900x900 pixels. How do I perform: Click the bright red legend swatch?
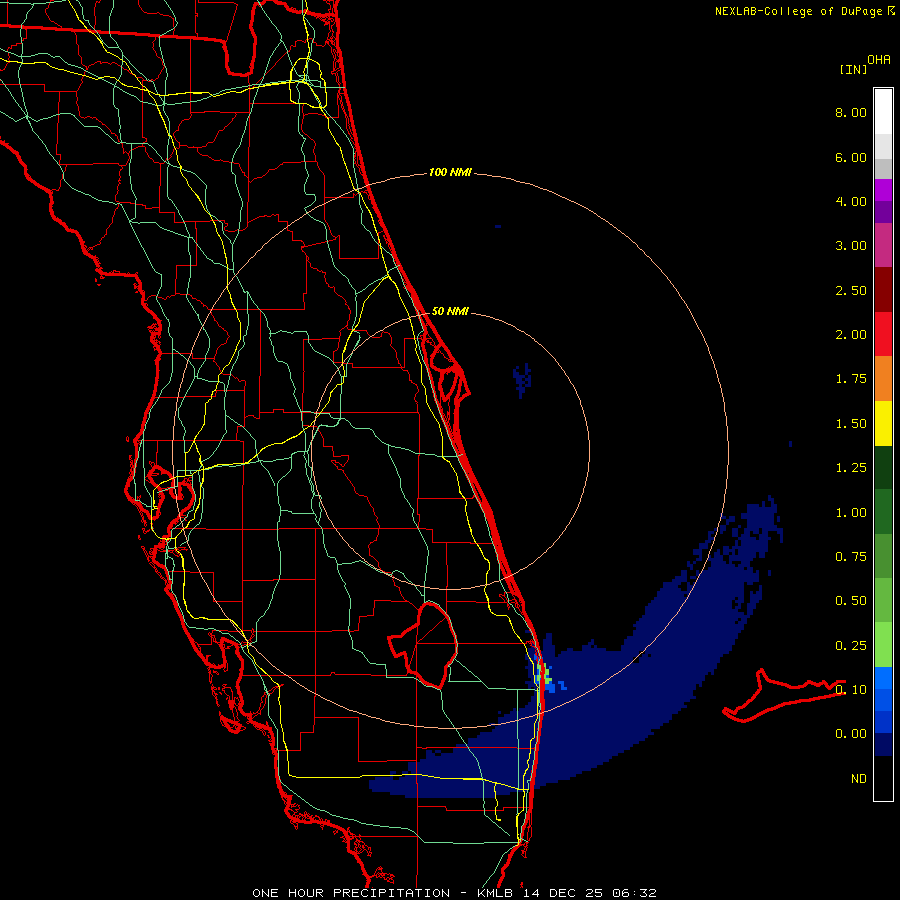point(883,334)
